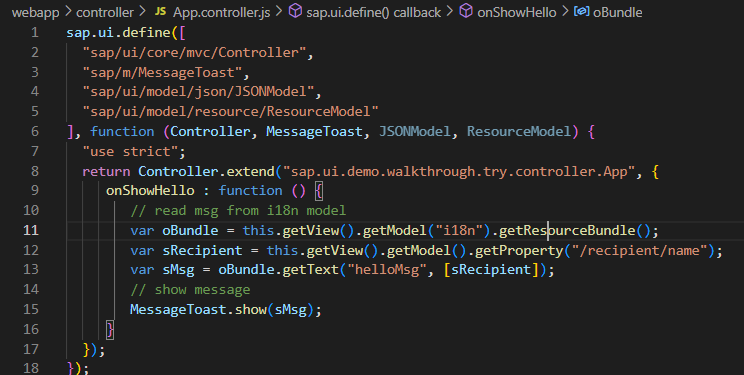Screen dimensions: 744x375
Task: Click the JS file icon in breadcrumb
Action: coord(160,11)
